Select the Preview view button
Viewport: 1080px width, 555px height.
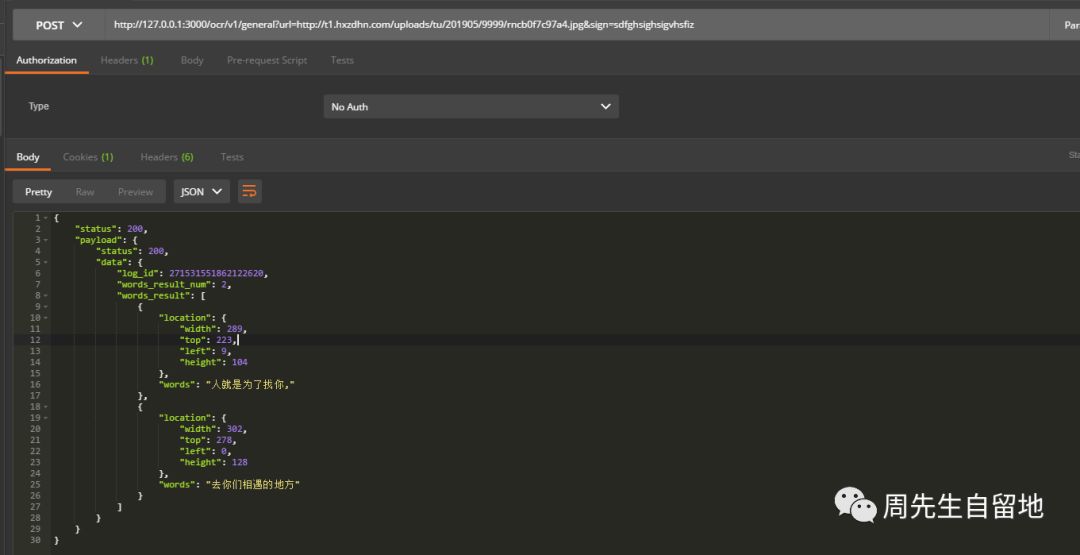135,192
